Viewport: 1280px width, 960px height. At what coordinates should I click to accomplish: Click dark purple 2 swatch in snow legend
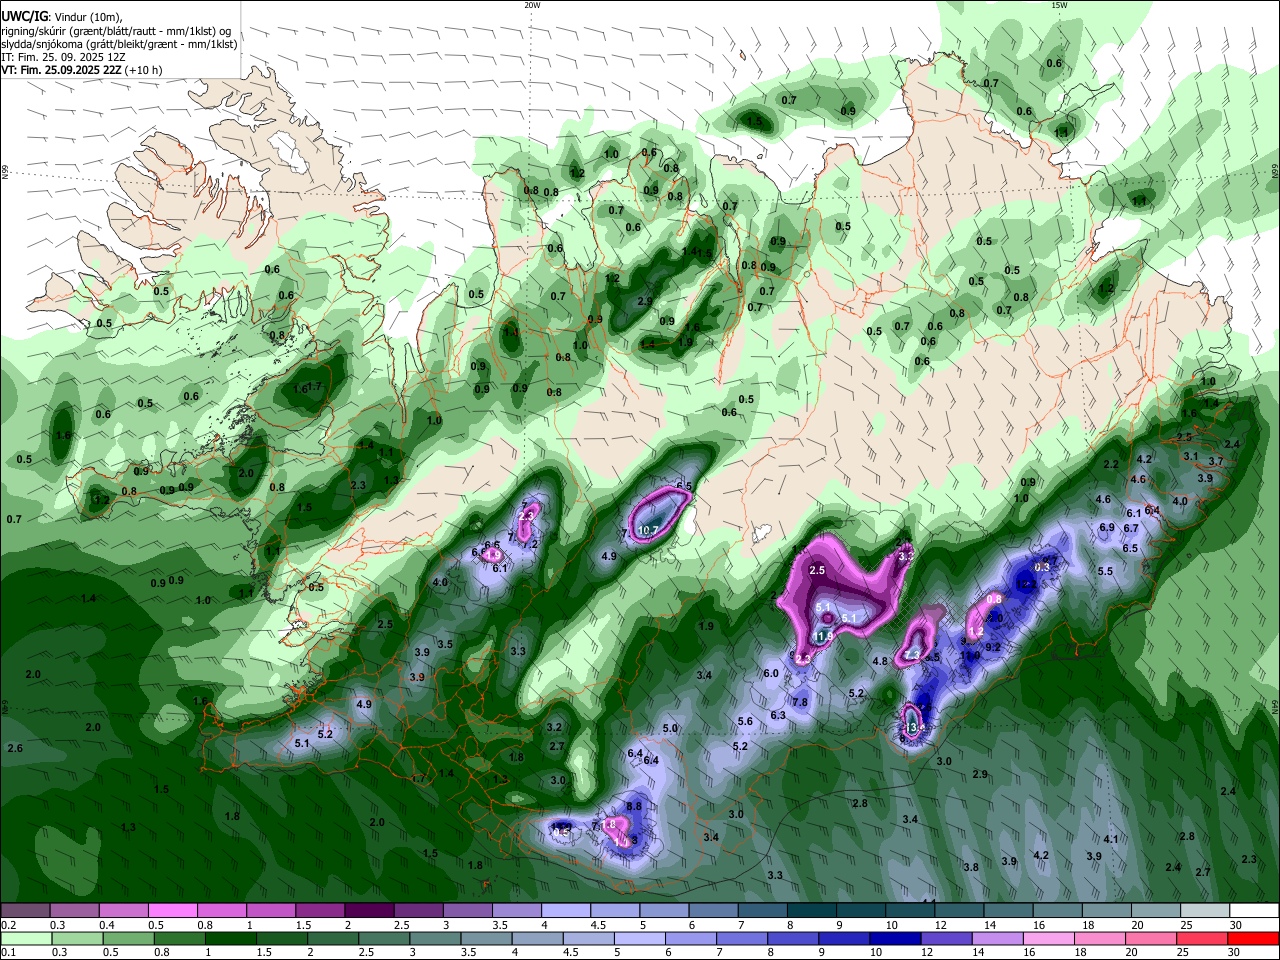(x=369, y=911)
